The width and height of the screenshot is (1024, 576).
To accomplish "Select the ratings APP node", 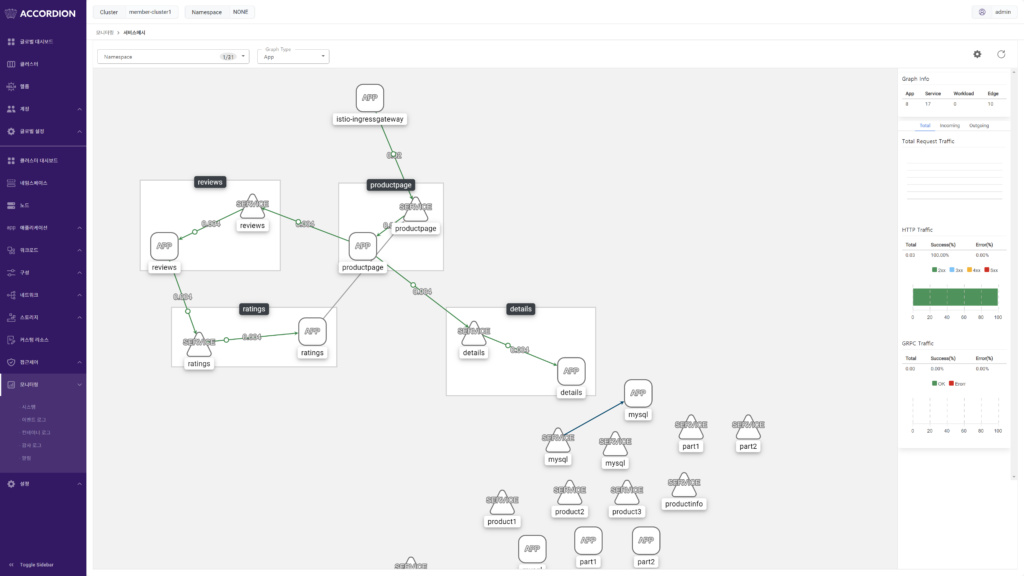I will [312, 332].
